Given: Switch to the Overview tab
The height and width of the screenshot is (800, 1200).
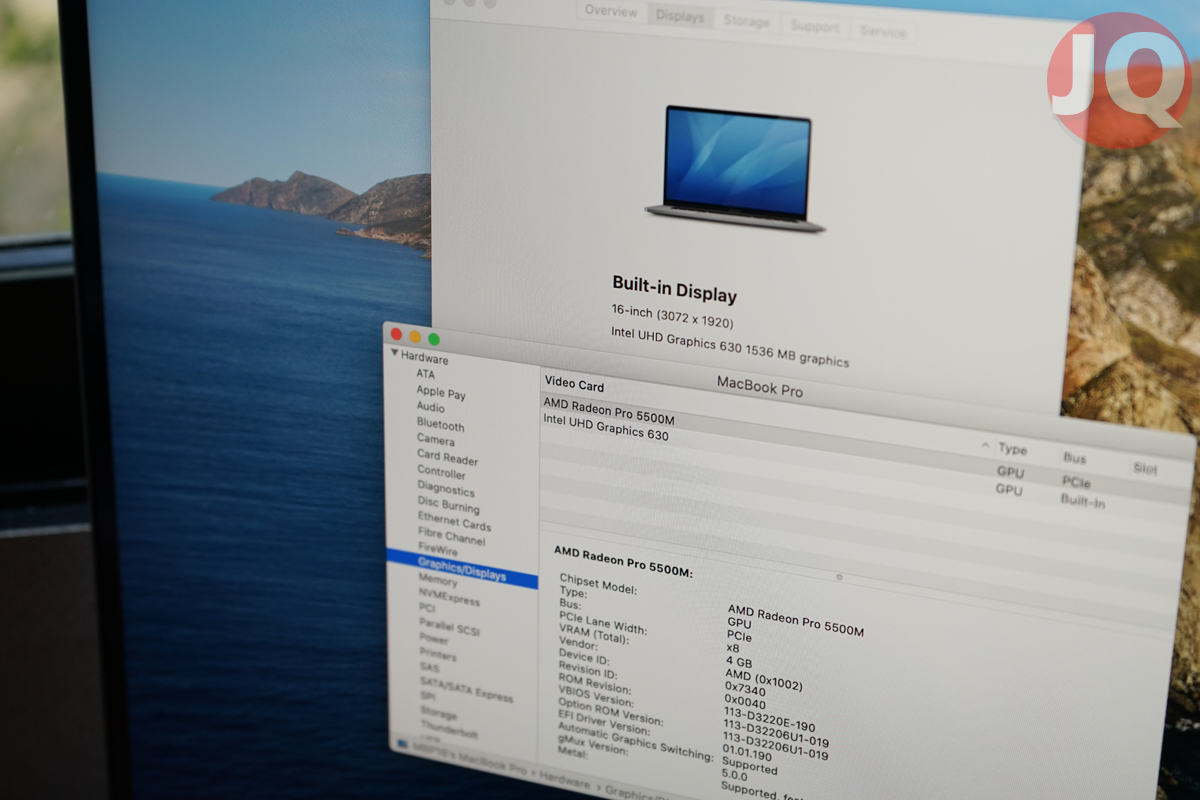Looking at the screenshot, I should 611,12.
